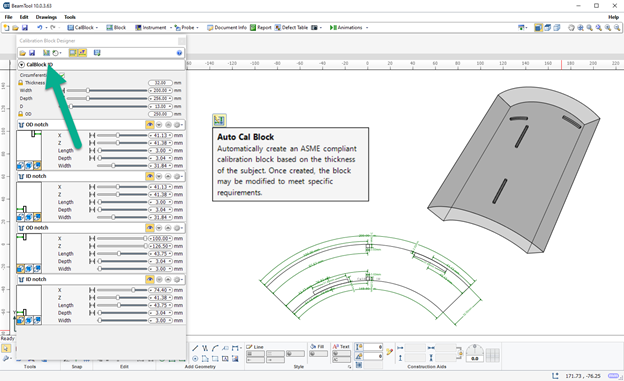Screen dimensions: 624x381
Task: Click the Text style button
Action: pyautogui.click(x=341, y=347)
